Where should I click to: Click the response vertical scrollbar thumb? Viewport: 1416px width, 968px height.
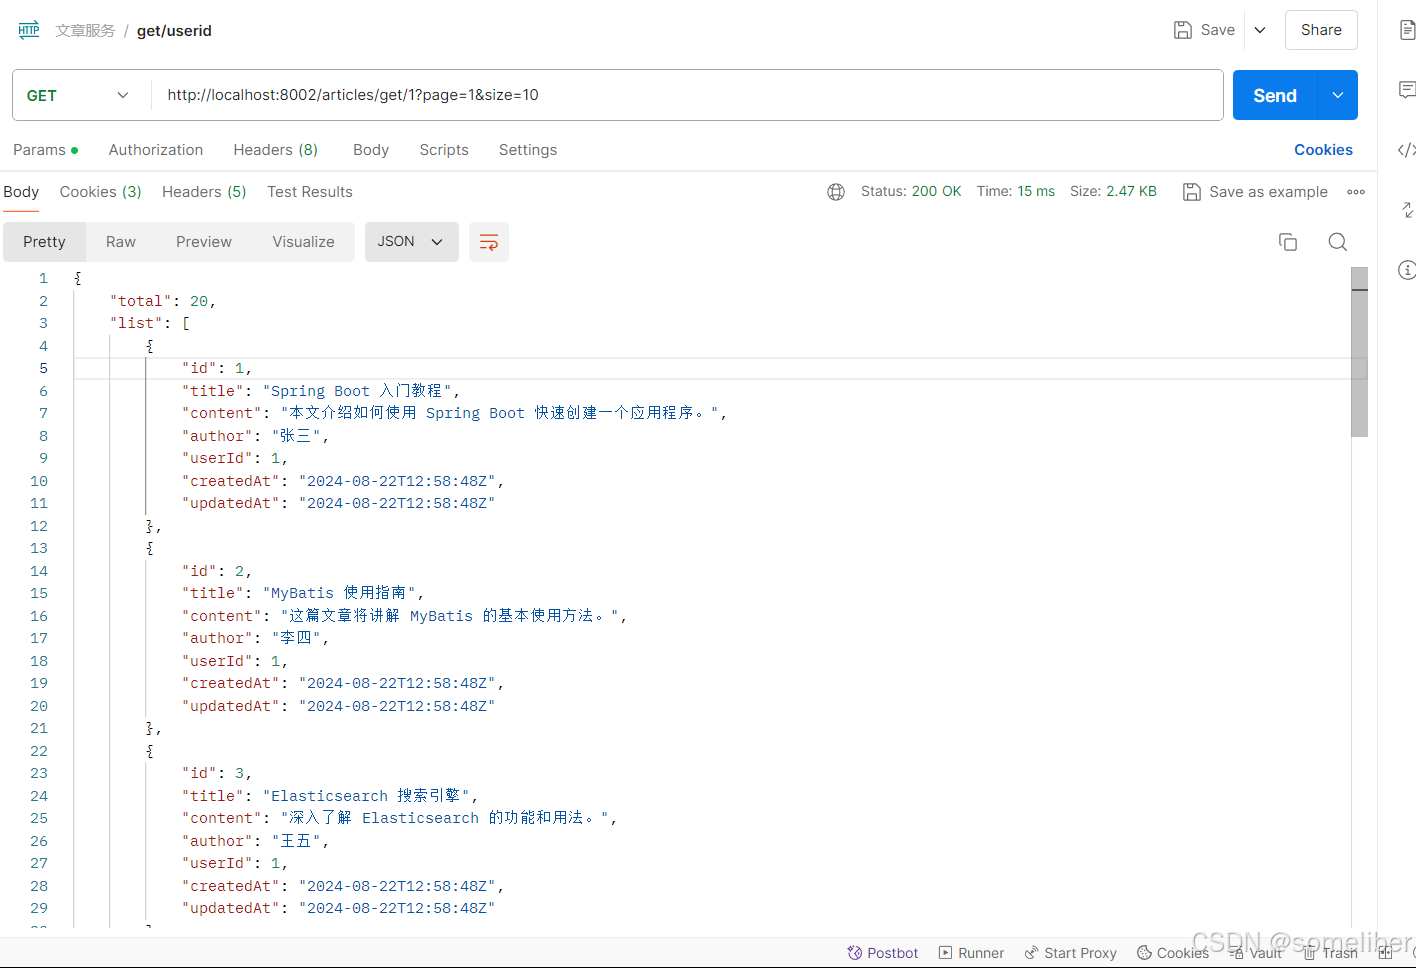pos(1359,352)
